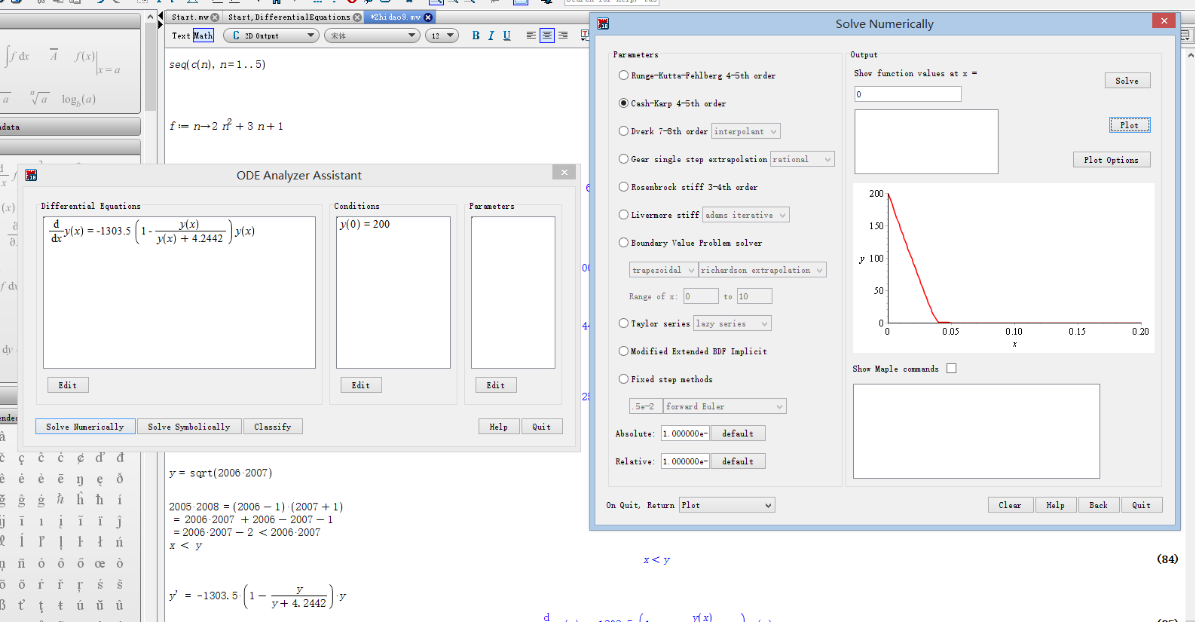The width and height of the screenshot is (1195, 622).
Task: Close the Start,DifferentialEquations tab
Action: 357,17
